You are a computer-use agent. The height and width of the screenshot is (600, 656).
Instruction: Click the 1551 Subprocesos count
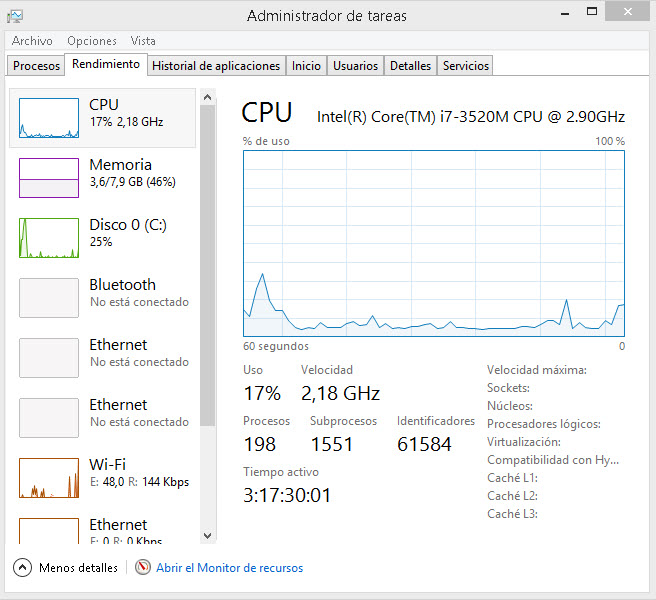pyautogui.click(x=332, y=444)
